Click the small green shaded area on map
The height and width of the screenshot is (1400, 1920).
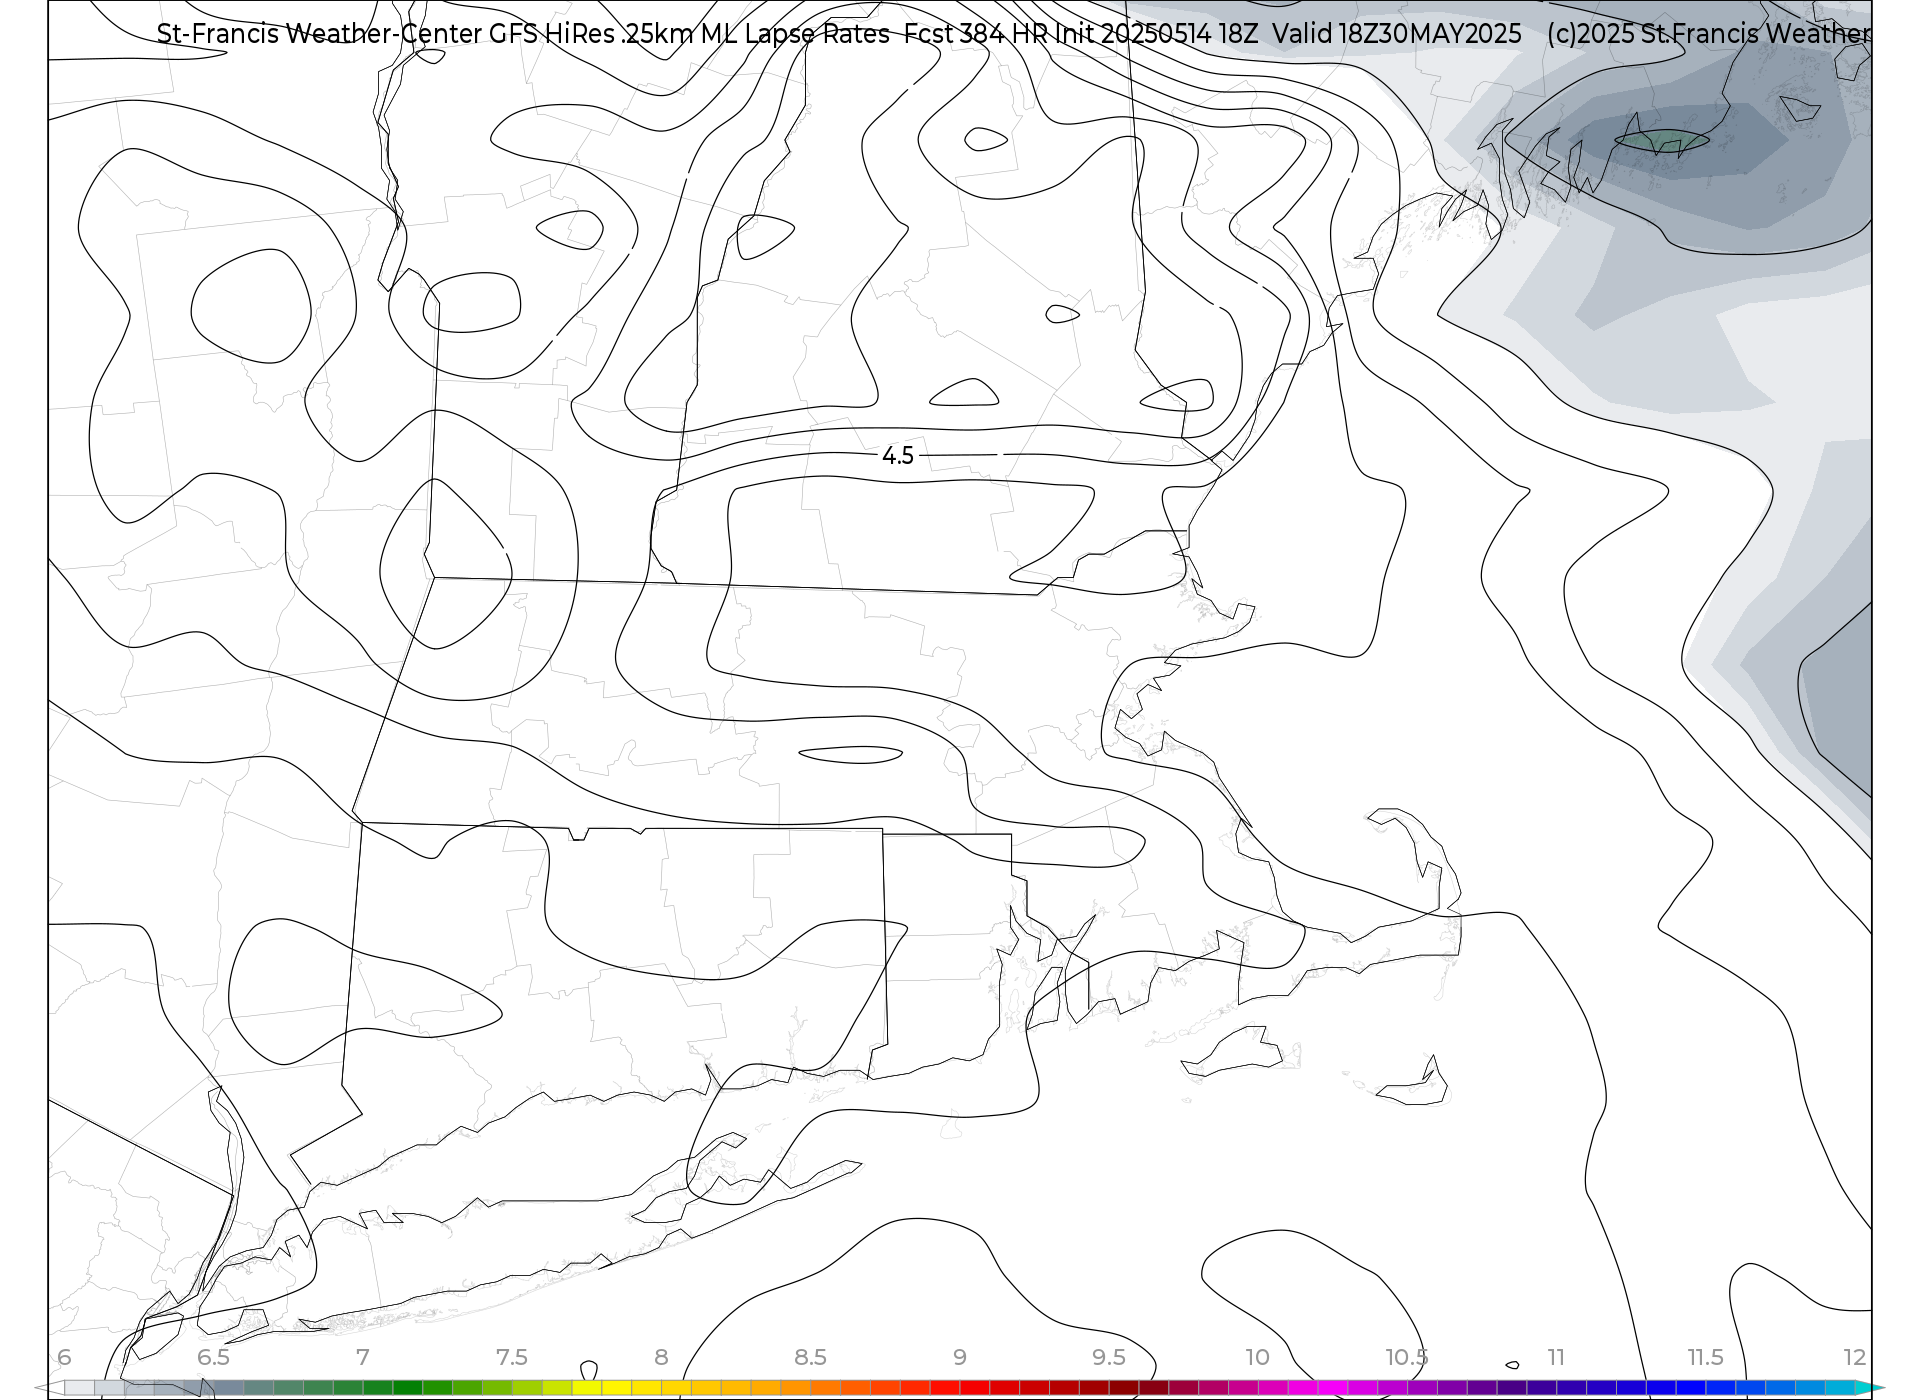[x=1662, y=141]
